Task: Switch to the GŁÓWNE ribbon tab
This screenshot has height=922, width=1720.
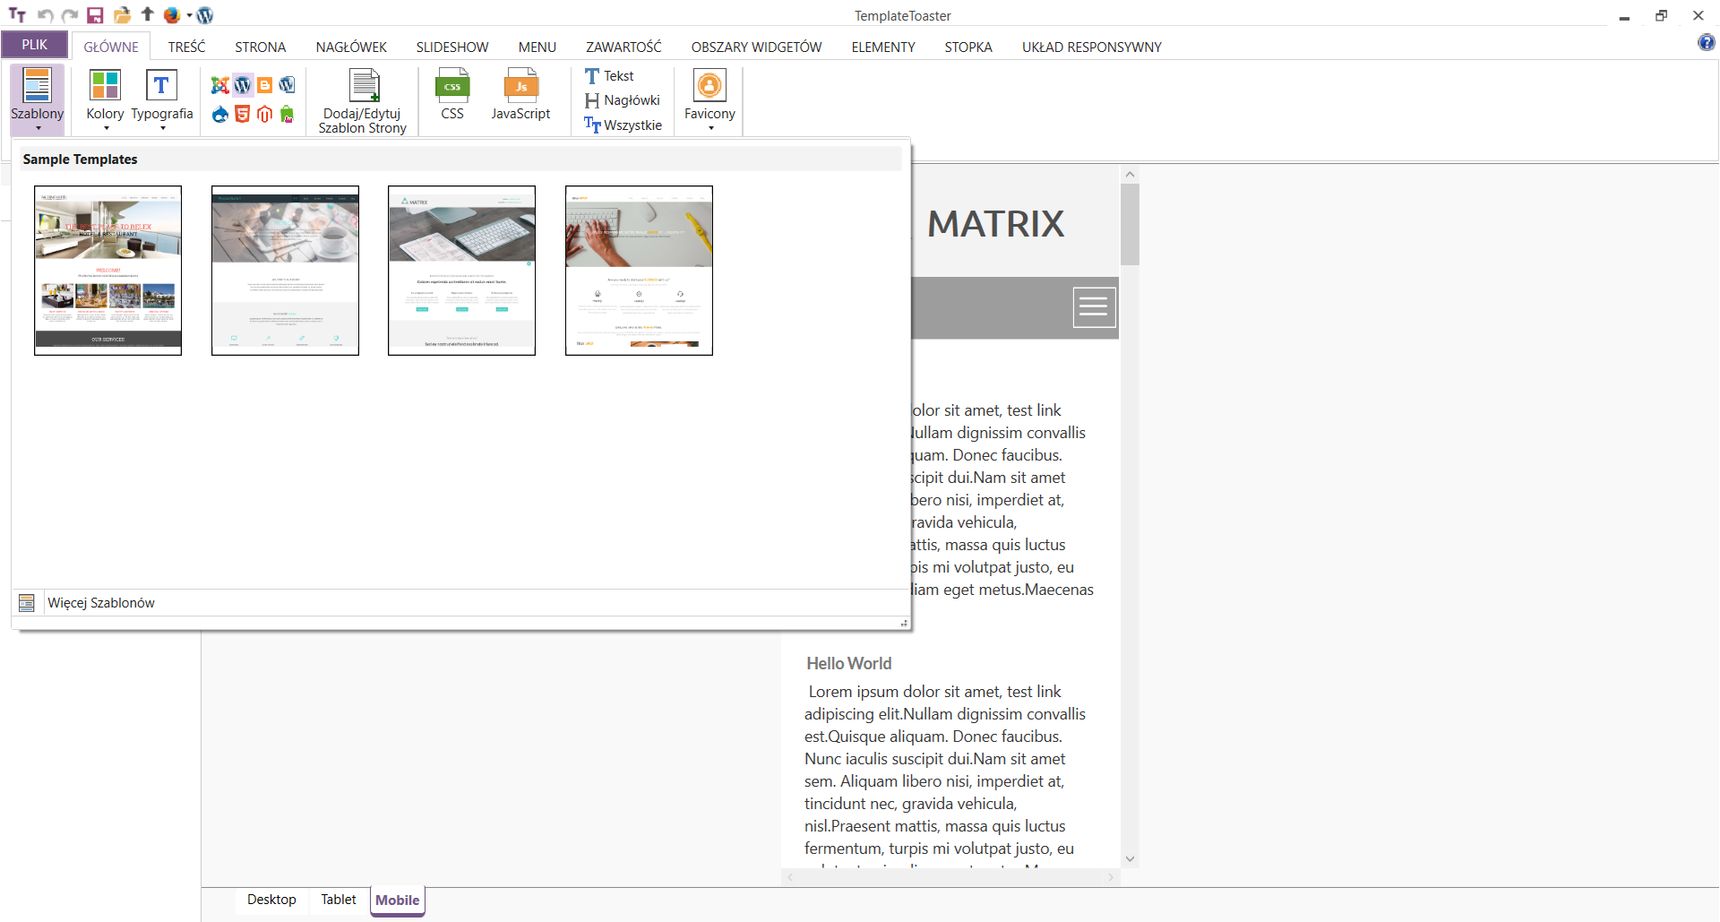Action: (111, 47)
